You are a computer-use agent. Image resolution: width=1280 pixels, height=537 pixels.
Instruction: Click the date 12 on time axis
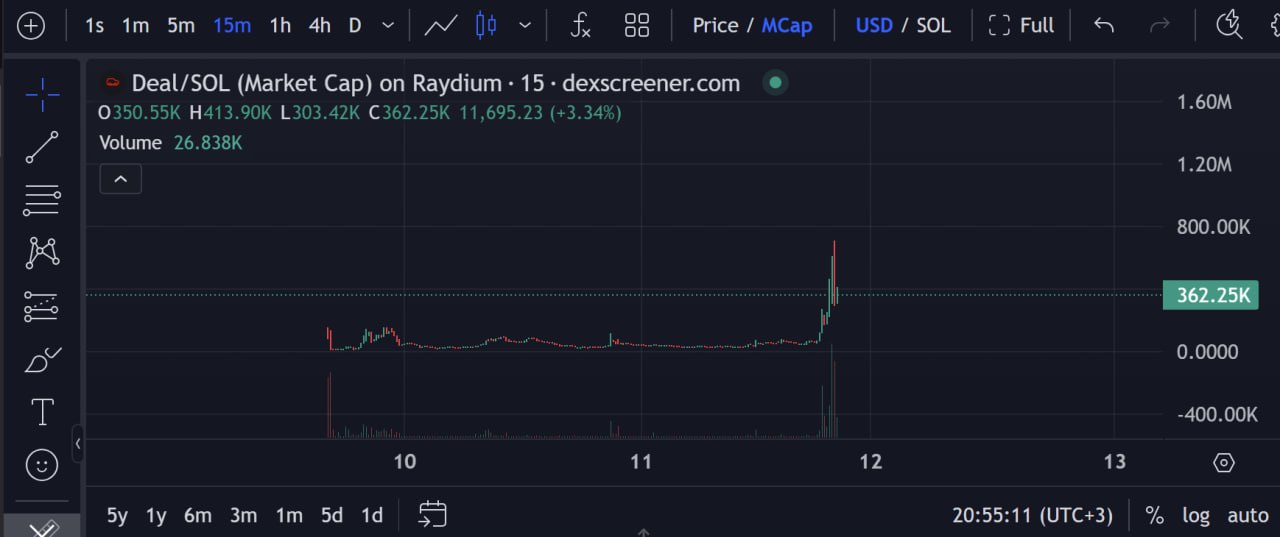(871, 461)
